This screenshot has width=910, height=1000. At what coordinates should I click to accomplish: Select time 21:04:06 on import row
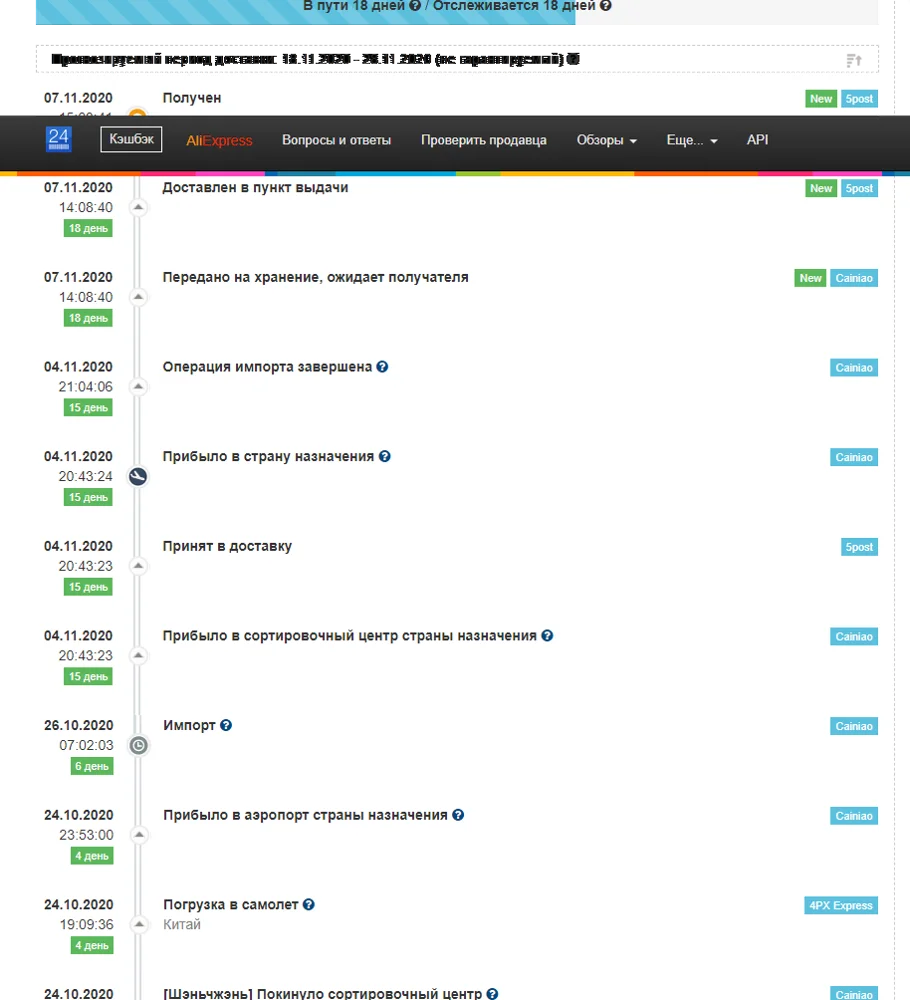(x=85, y=387)
